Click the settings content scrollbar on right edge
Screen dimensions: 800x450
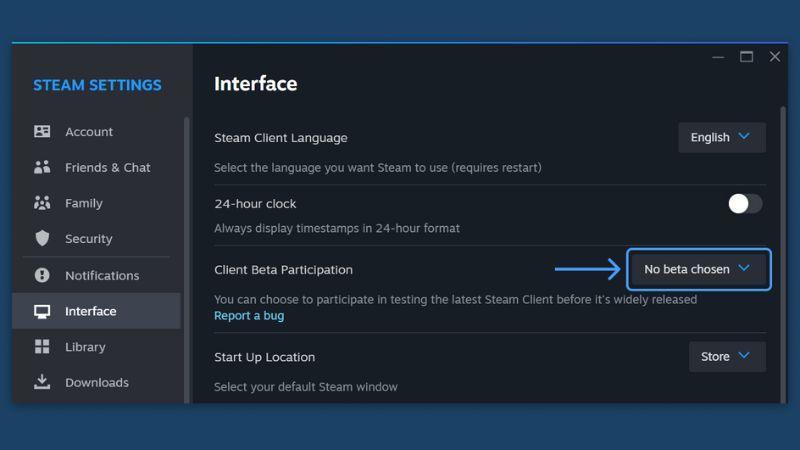(x=783, y=255)
